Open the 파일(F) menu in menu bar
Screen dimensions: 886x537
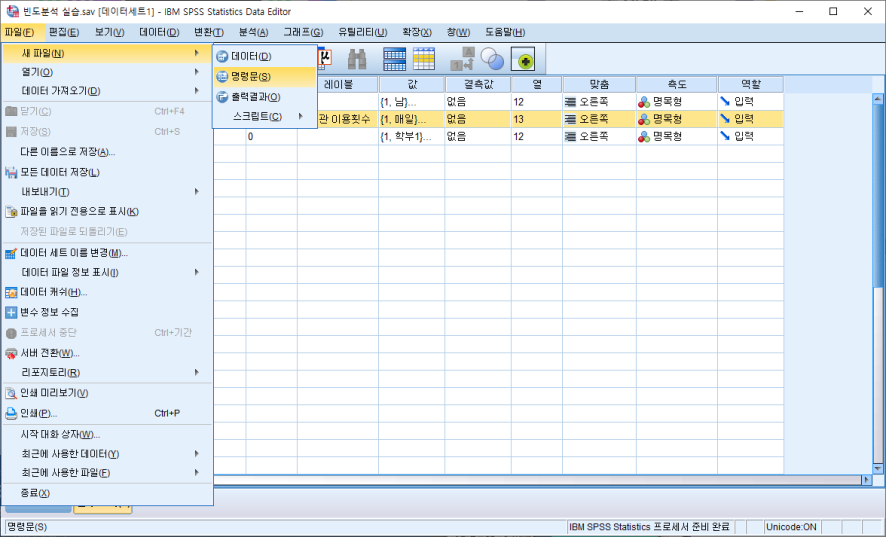(x=19, y=32)
